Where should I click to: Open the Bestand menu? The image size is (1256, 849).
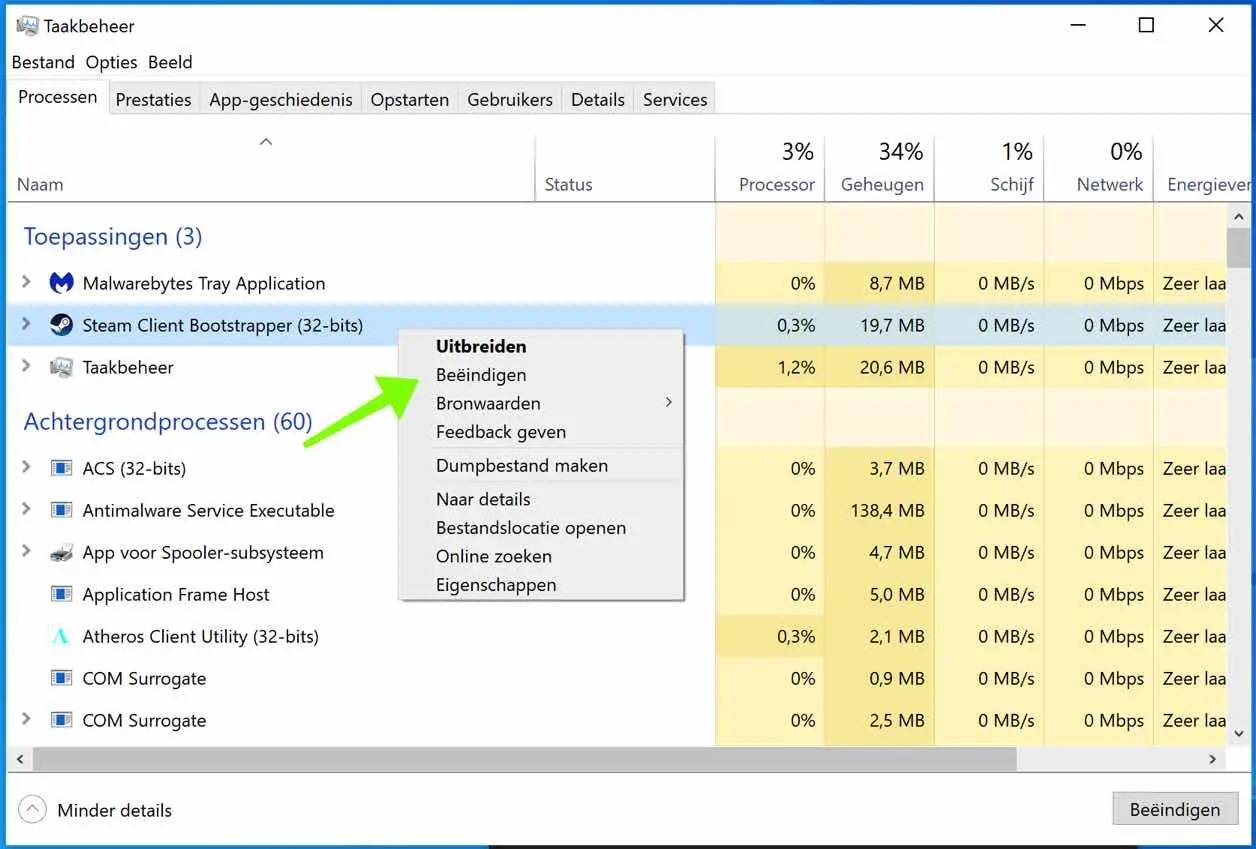[x=43, y=62]
